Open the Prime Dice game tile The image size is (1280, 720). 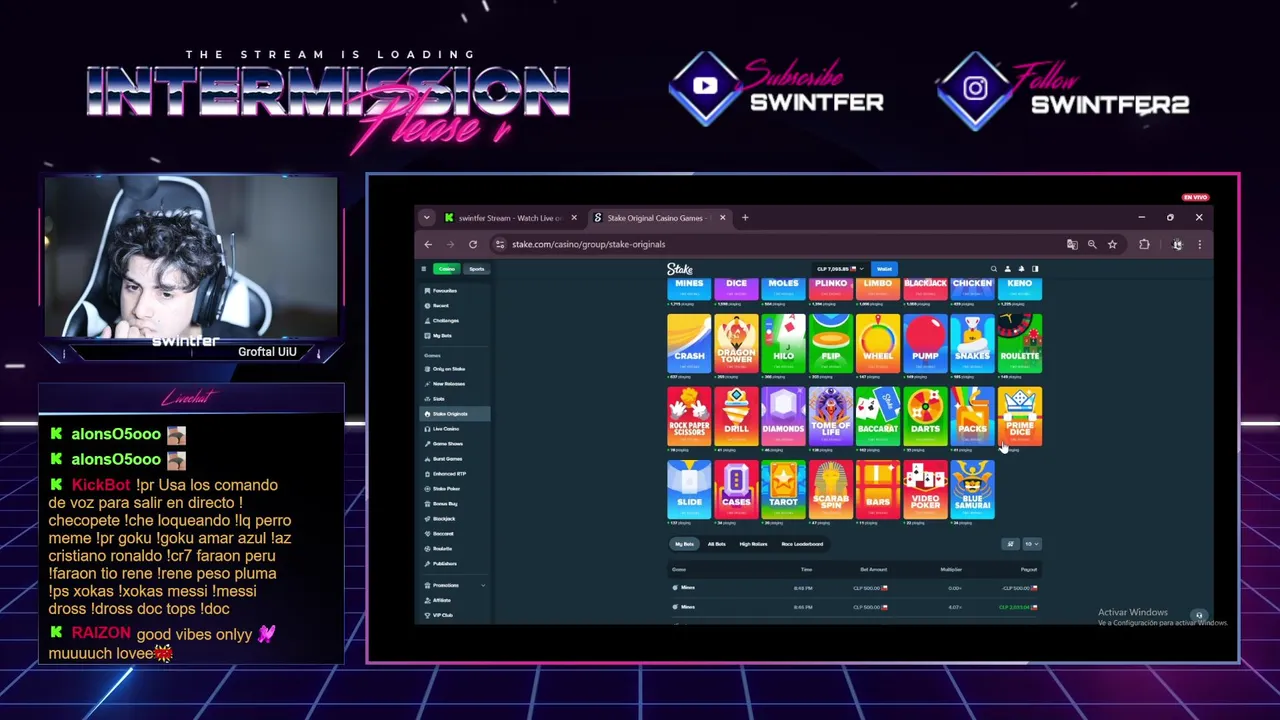click(1020, 416)
